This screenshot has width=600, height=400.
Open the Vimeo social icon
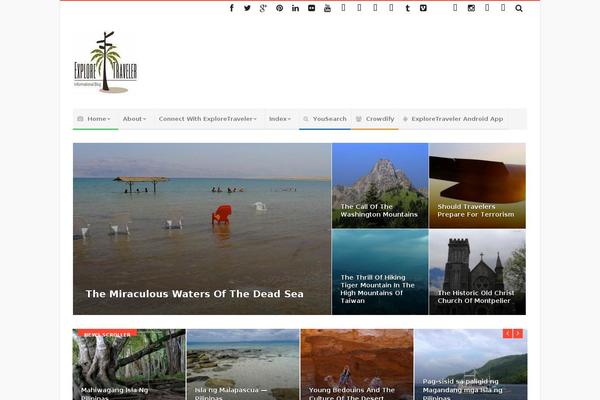tap(423, 8)
